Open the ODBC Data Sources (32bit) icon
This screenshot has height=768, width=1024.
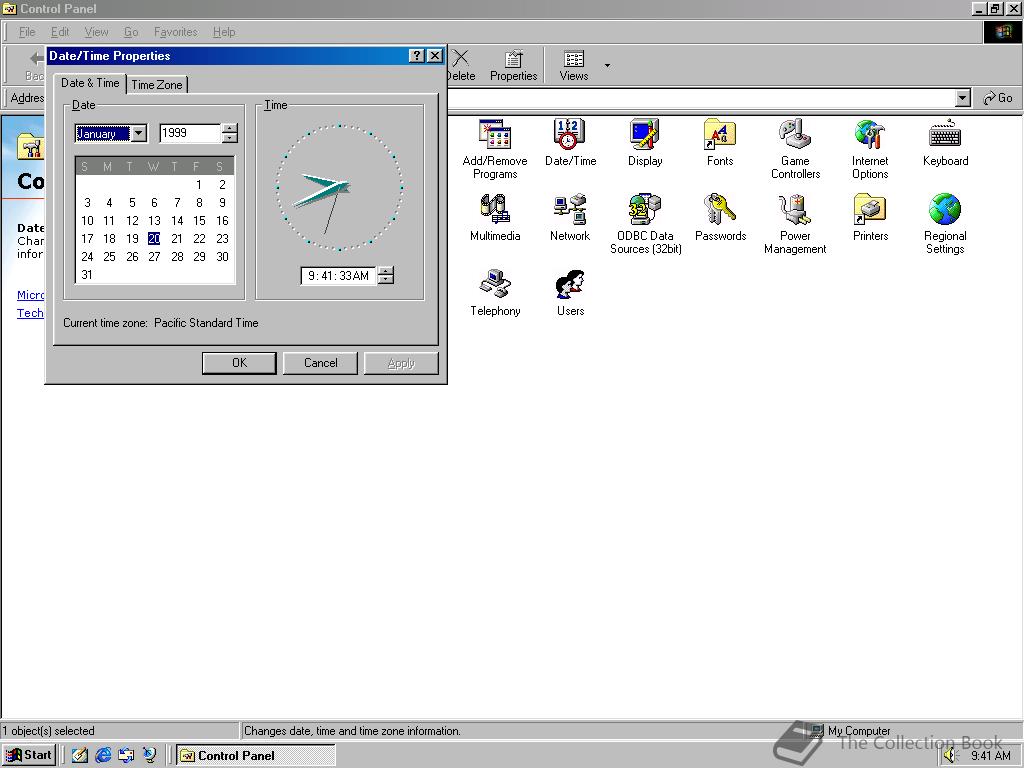pos(645,224)
